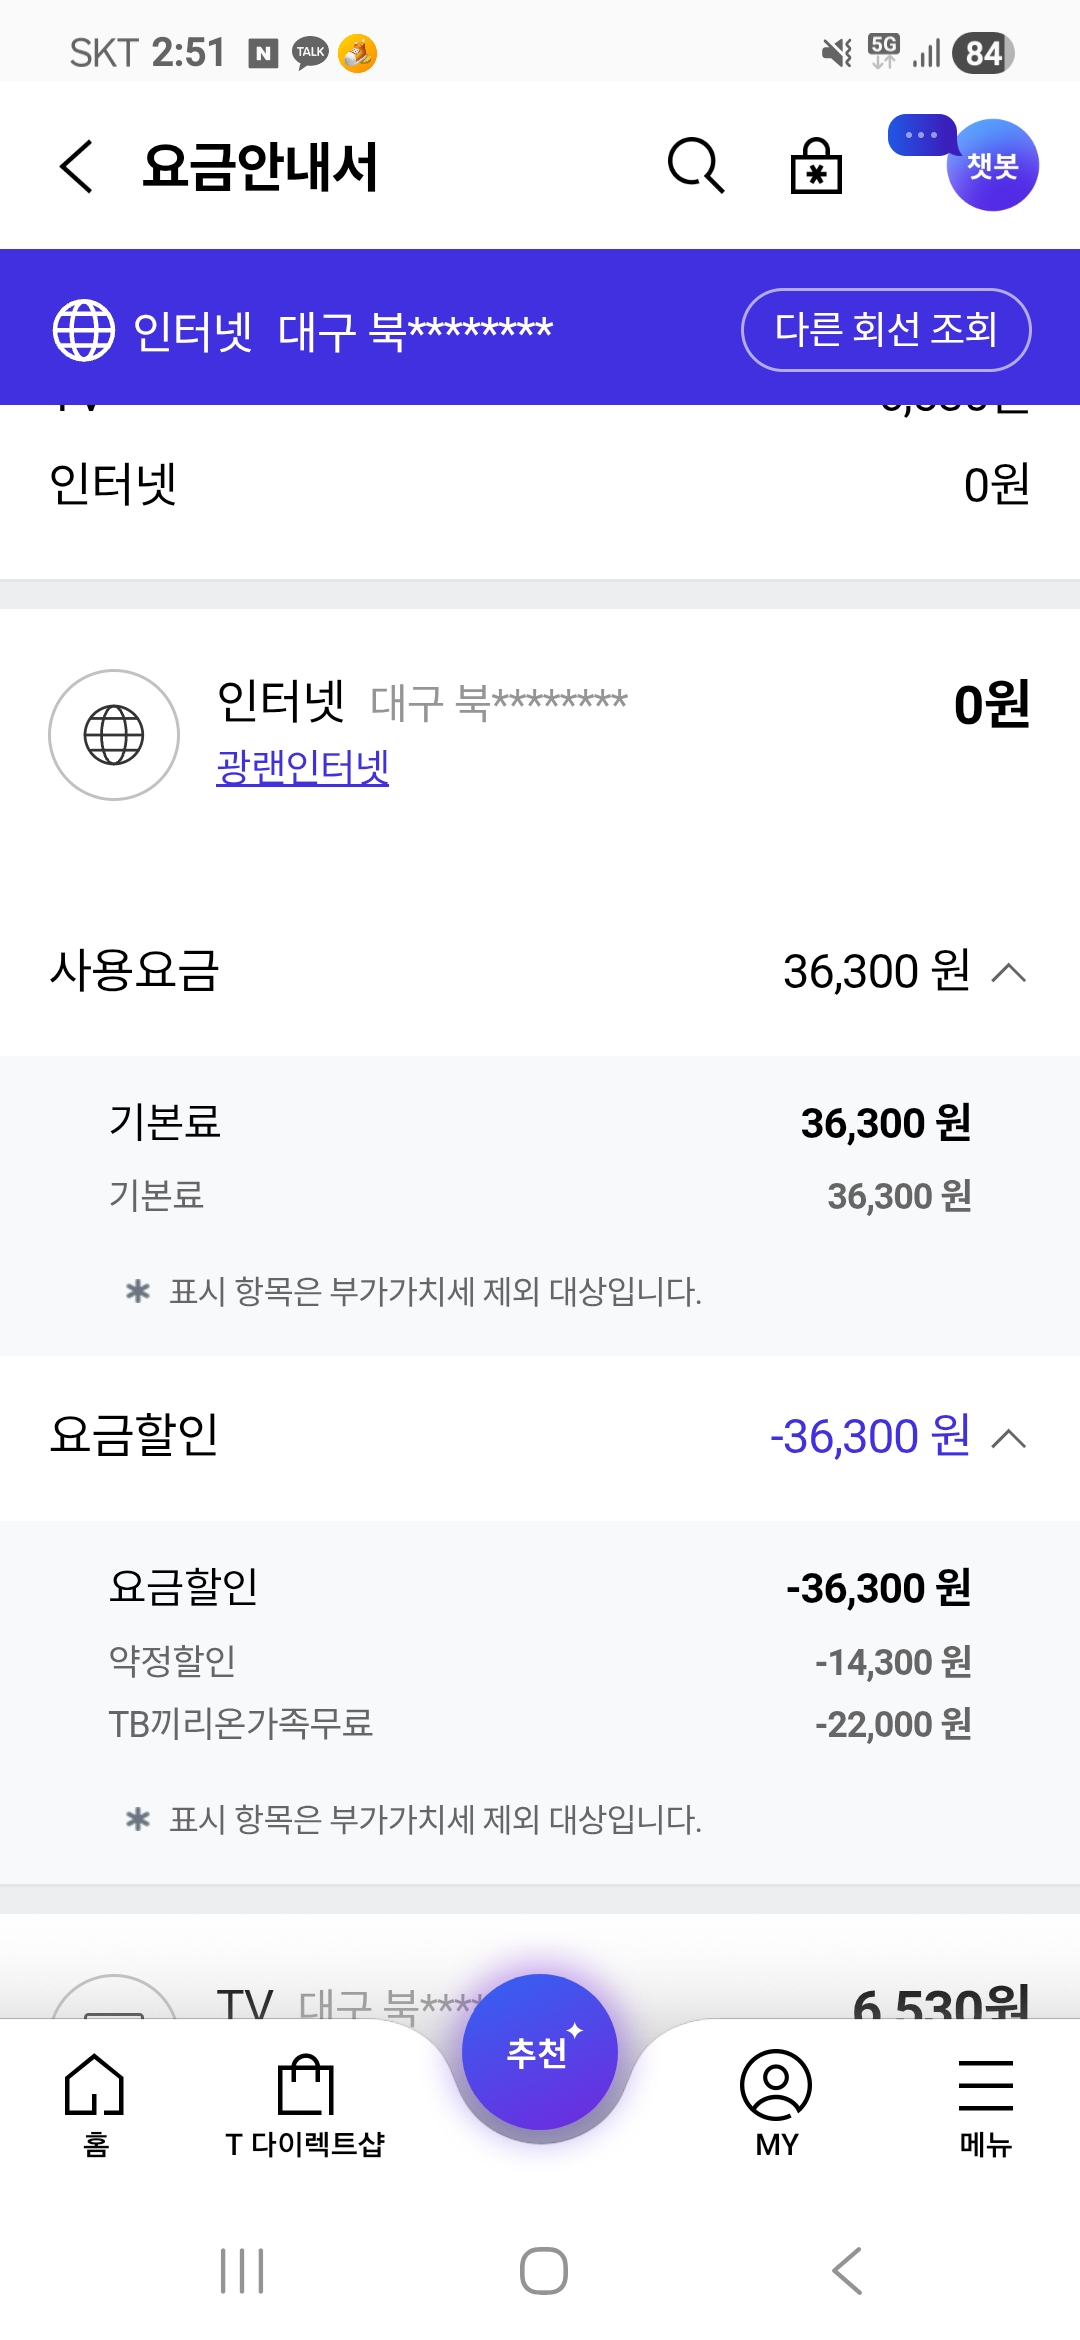Tap the circled globe icon beside 인터넷
The image size is (1080, 2340).
pos(114,735)
